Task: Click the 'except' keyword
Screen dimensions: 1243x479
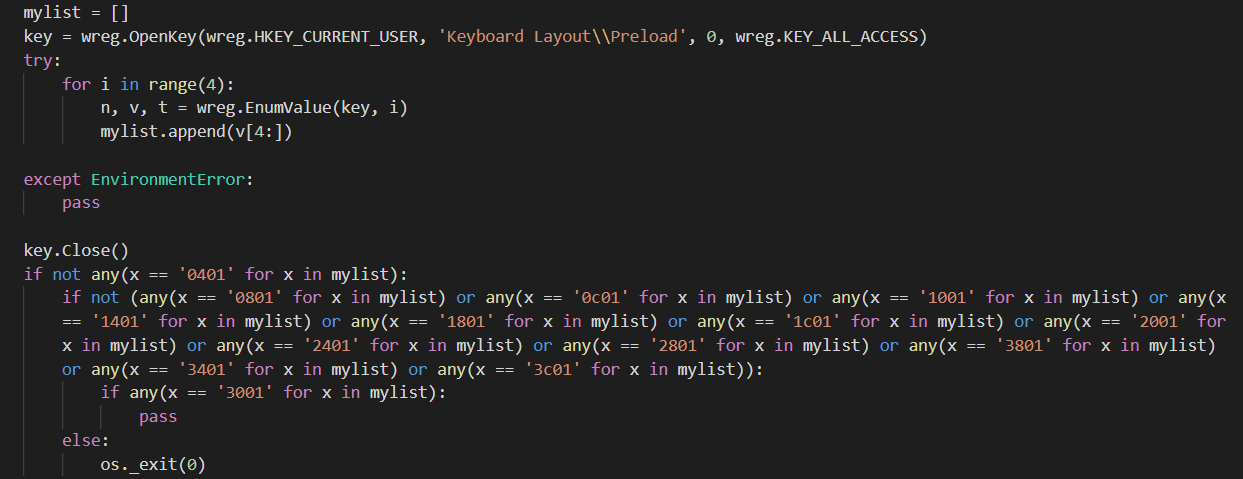Action: 54,179
